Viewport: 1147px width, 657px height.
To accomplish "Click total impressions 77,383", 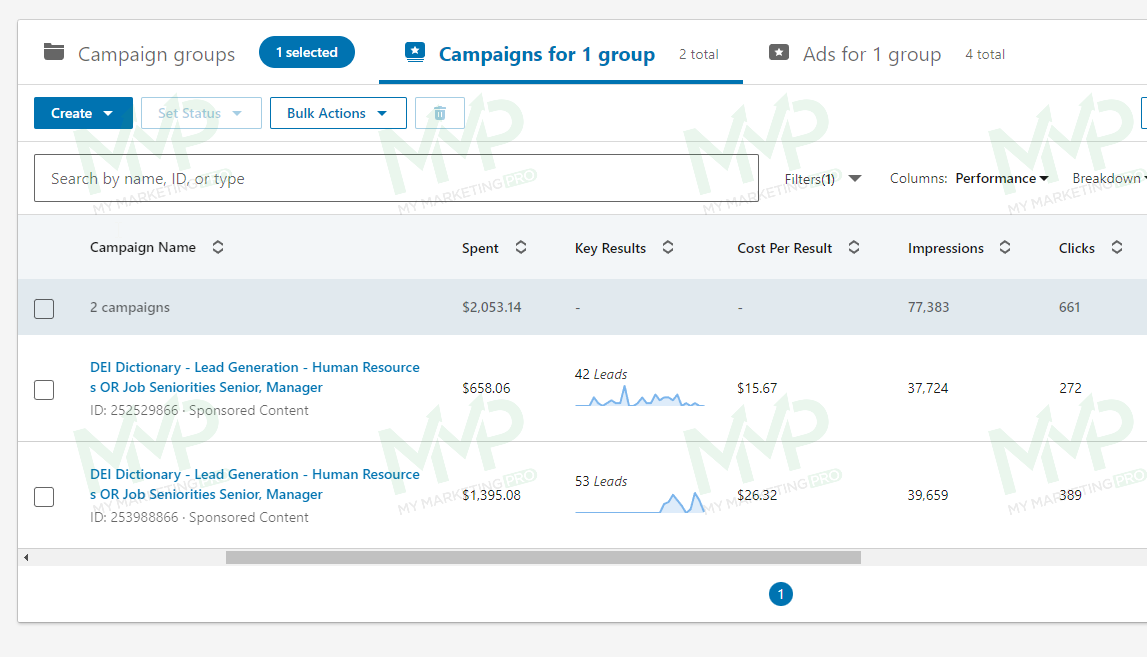I will pyautogui.click(x=928, y=307).
